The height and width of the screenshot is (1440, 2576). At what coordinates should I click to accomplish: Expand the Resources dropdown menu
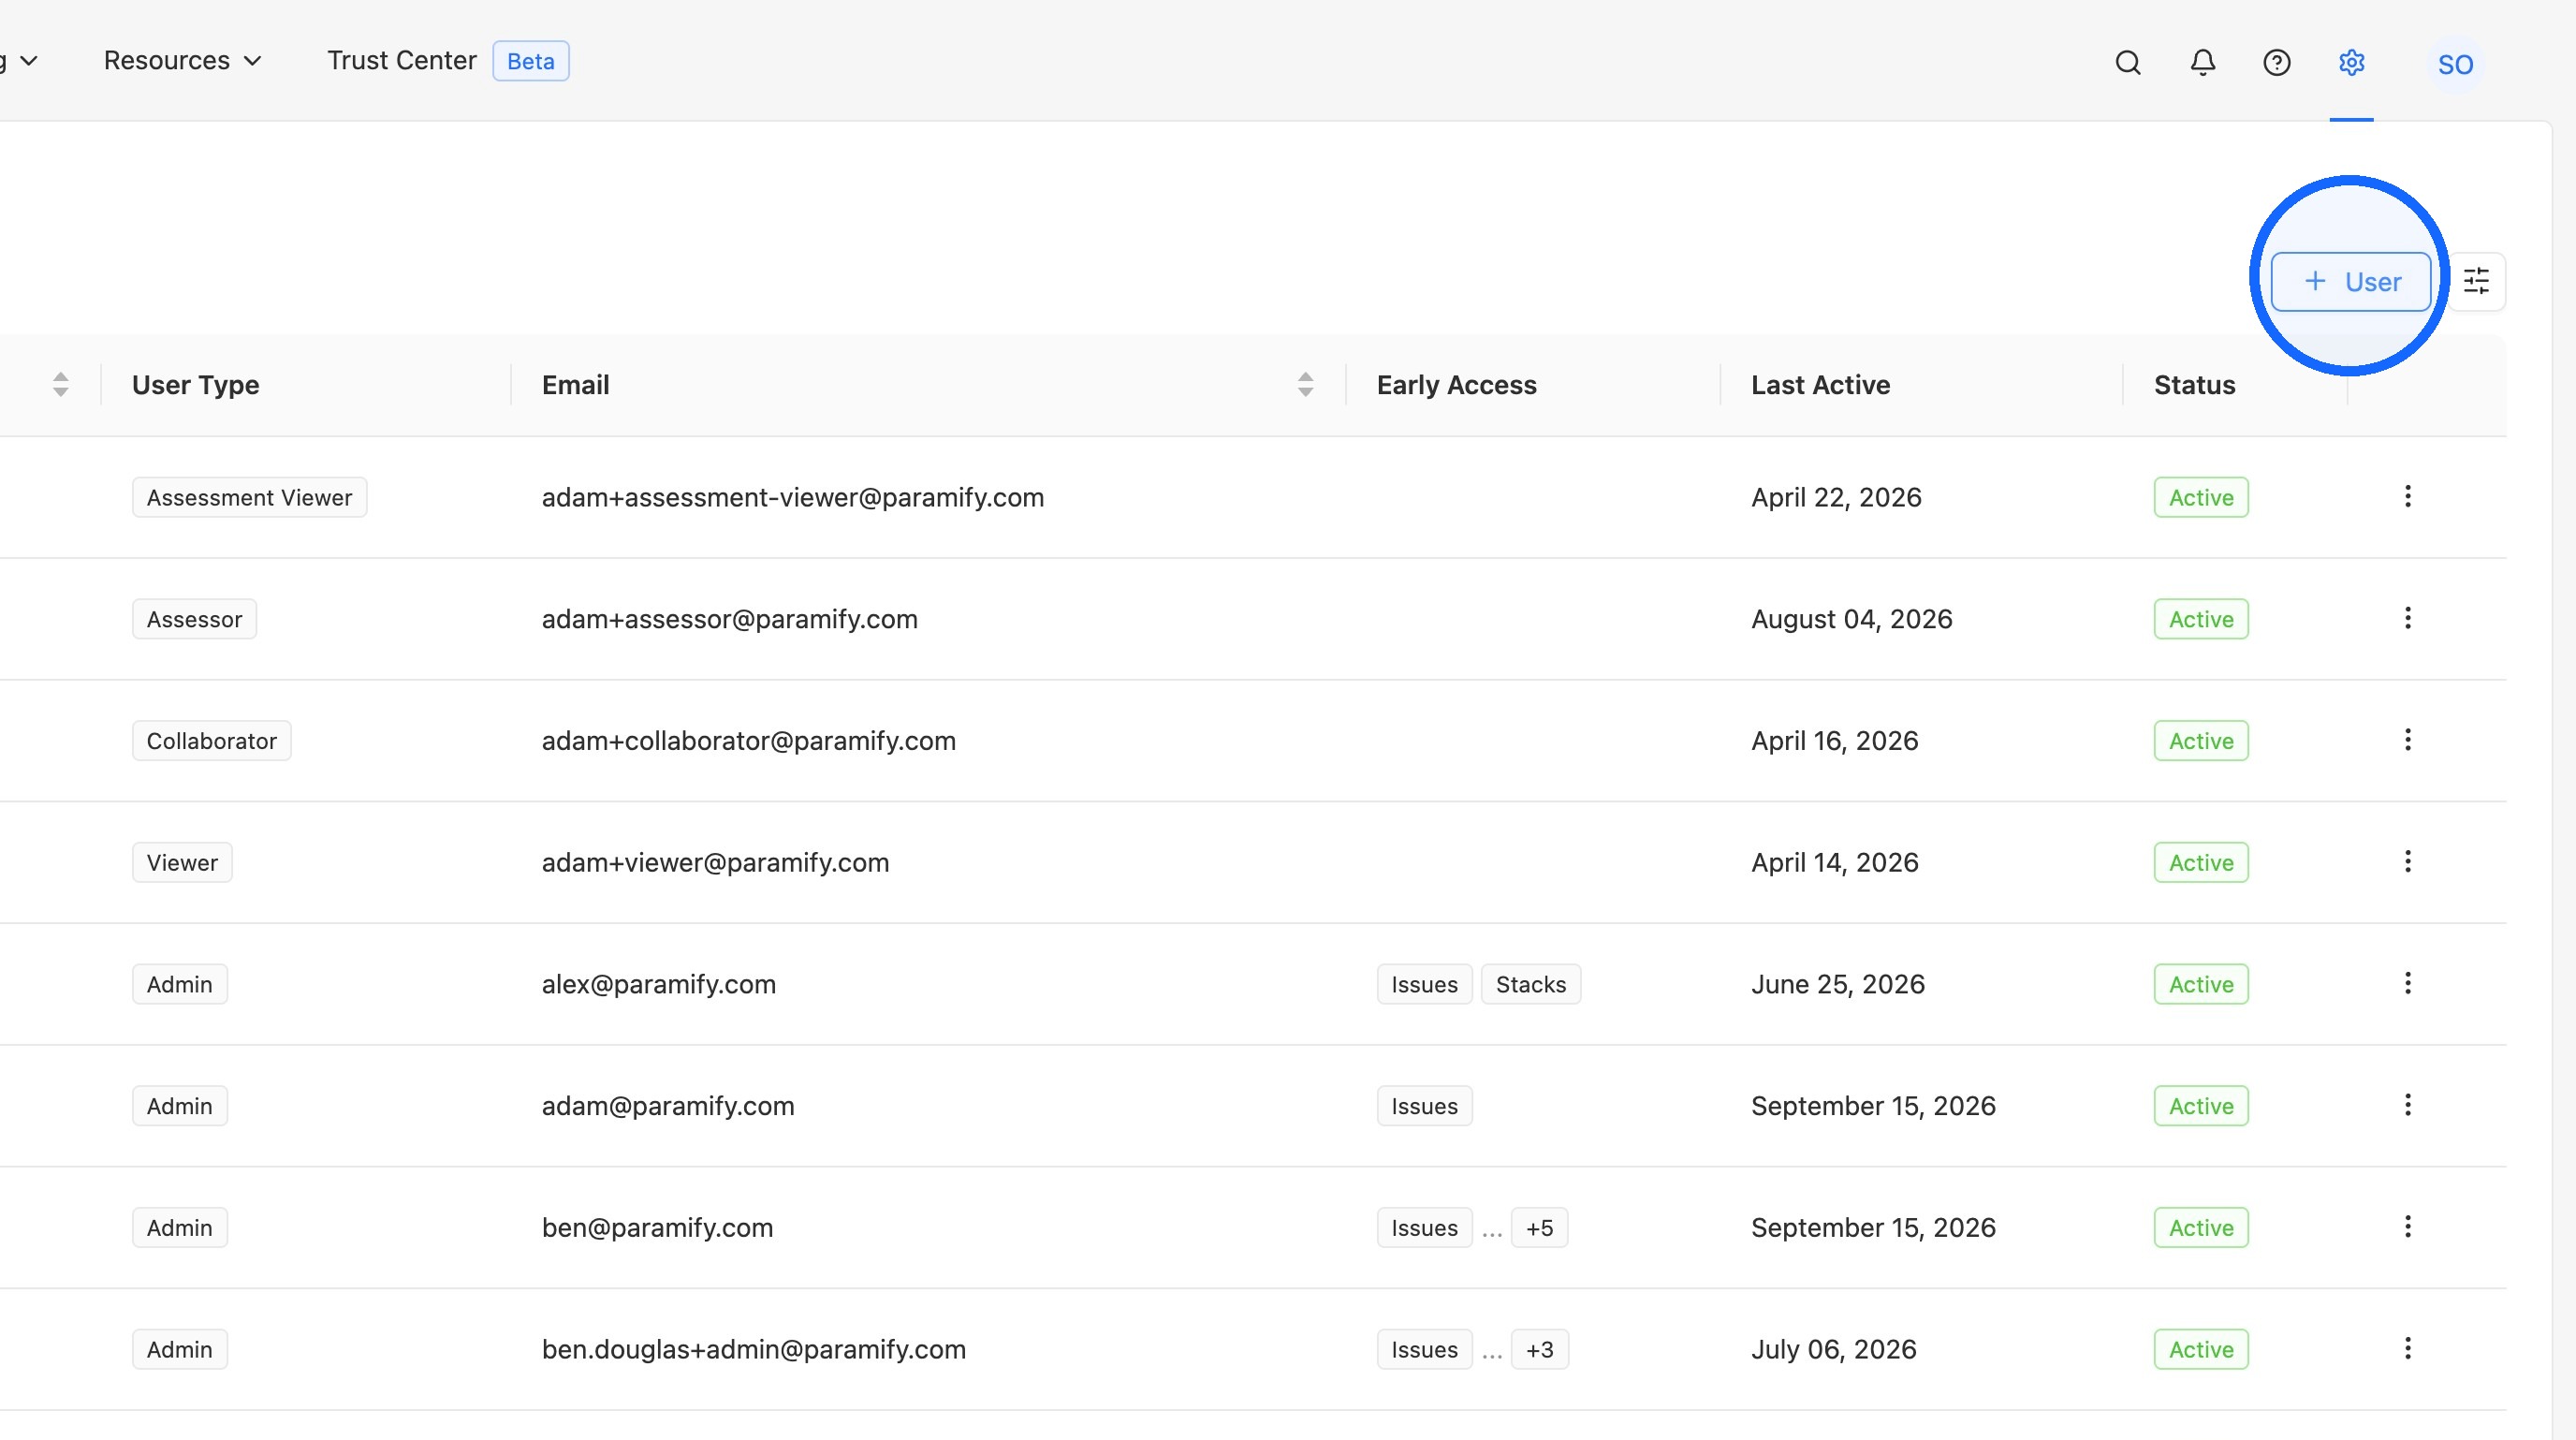coord(182,61)
